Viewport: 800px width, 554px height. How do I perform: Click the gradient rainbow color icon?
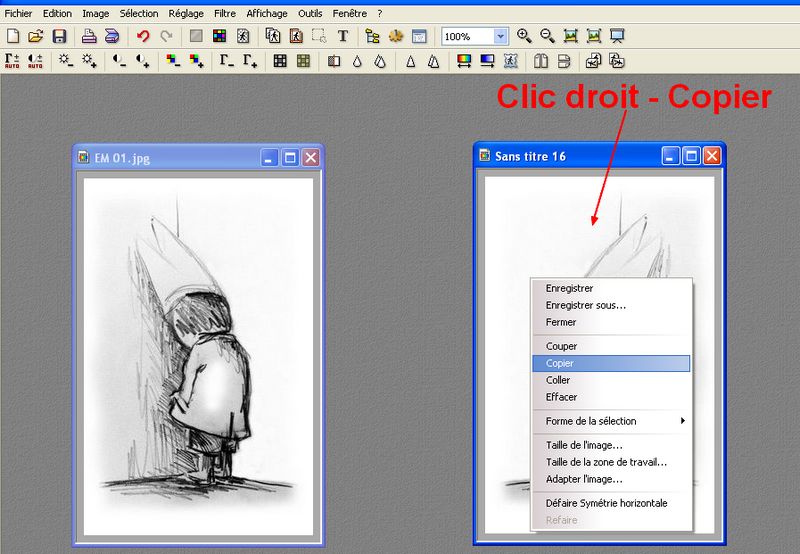pos(464,61)
